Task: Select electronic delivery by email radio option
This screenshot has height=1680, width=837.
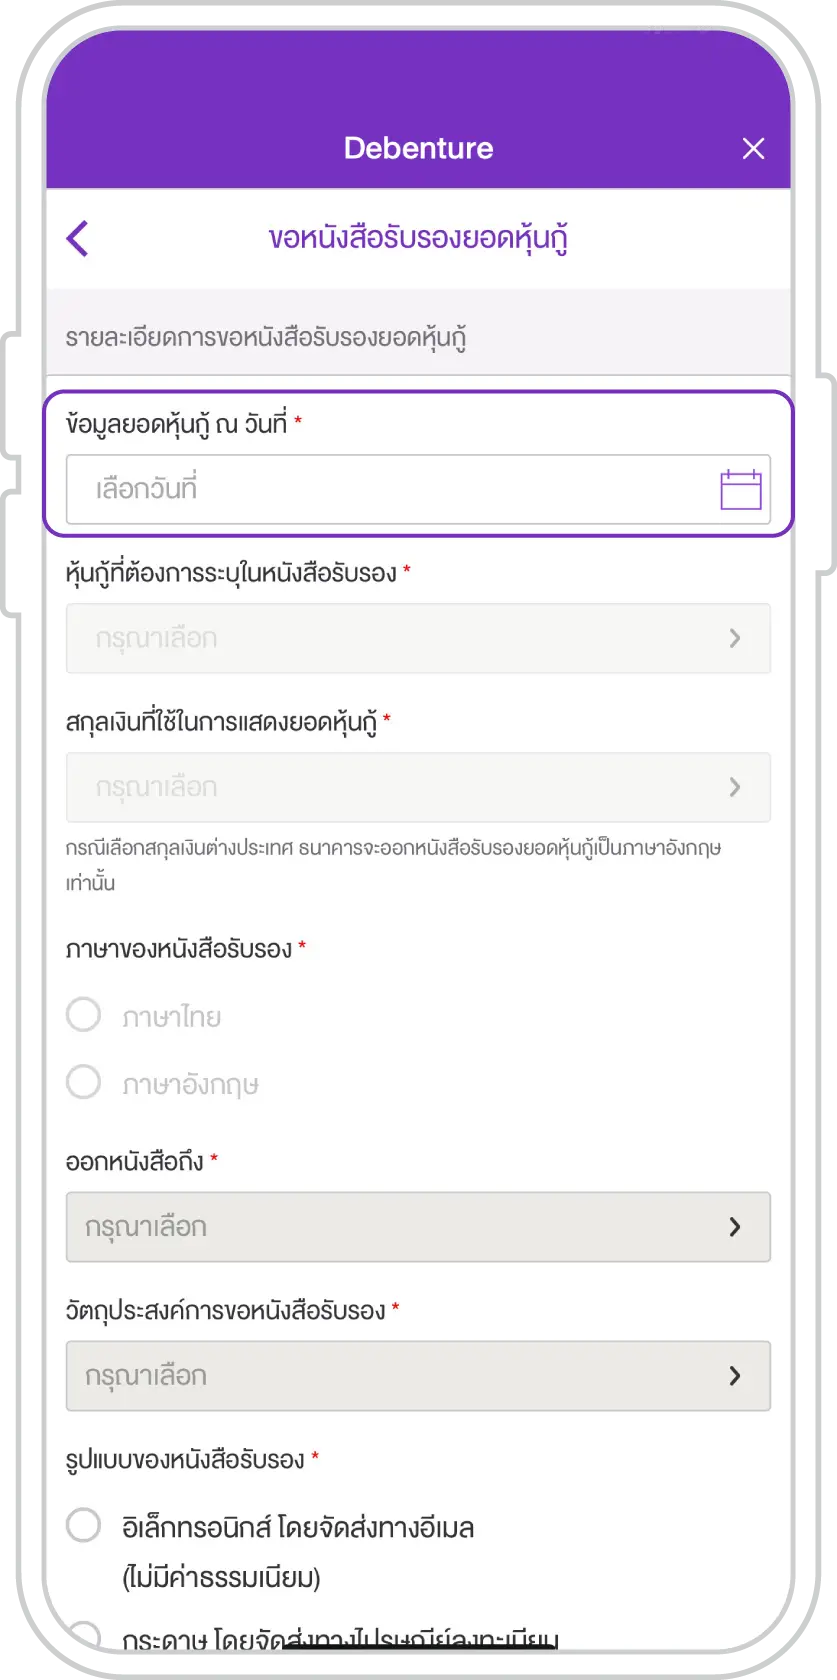Action: [x=84, y=1526]
